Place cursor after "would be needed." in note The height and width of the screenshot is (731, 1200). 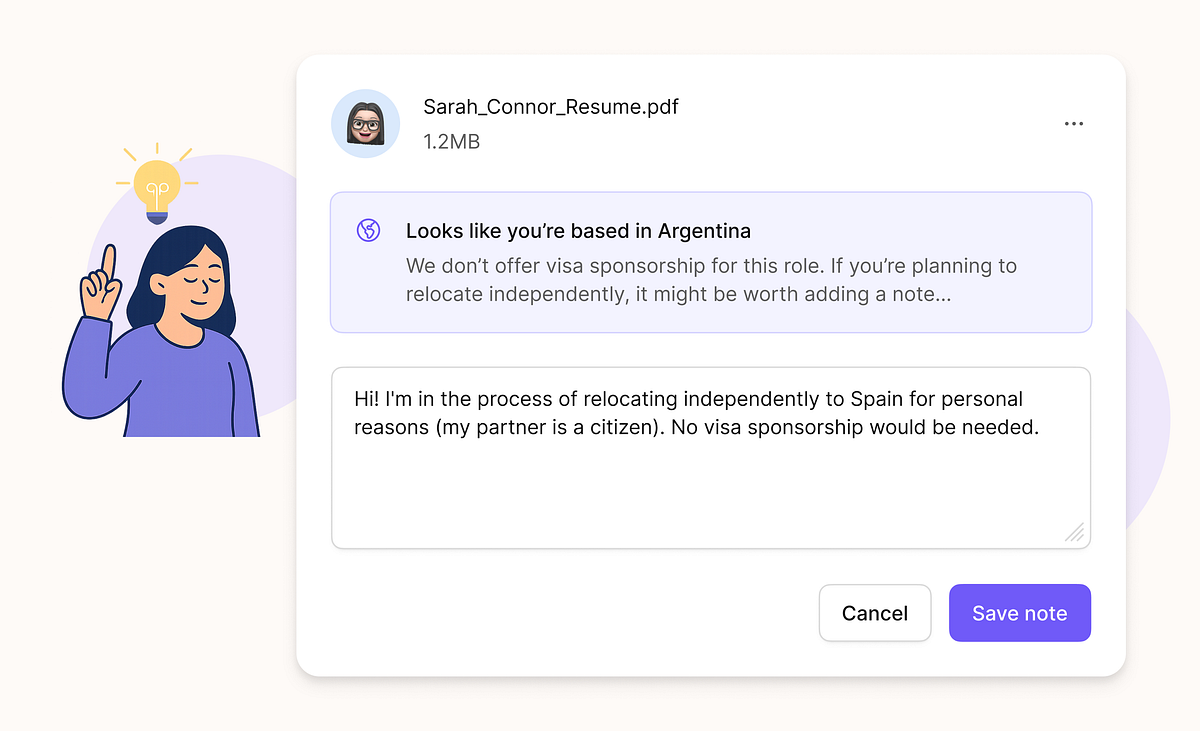(1042, 428)
